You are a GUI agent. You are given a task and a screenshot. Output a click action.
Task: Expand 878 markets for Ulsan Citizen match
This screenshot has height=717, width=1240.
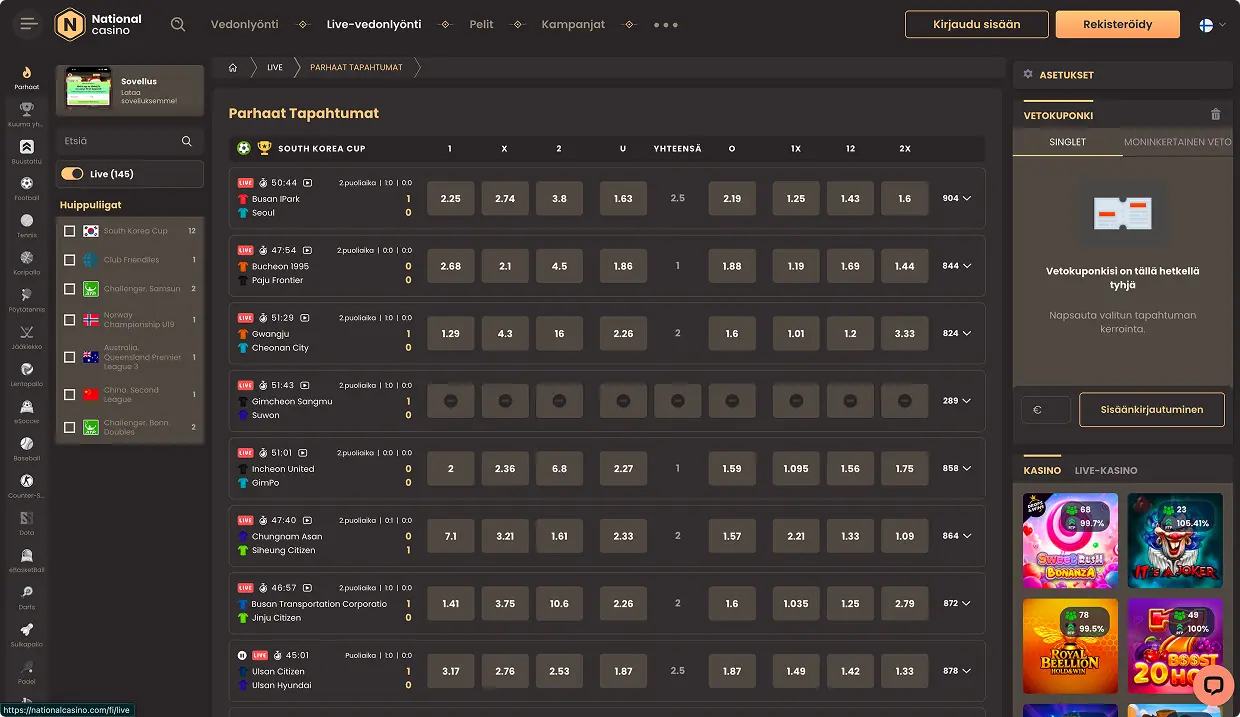click(x=957, y=671)
